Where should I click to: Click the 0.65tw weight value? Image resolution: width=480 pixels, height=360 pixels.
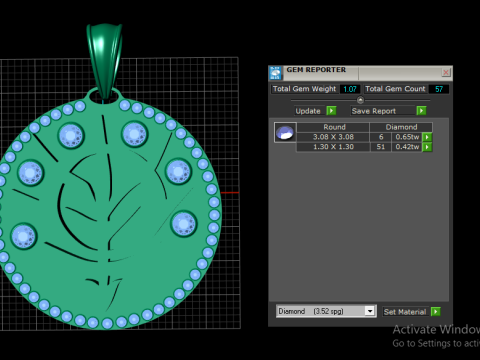click(407, 137)
